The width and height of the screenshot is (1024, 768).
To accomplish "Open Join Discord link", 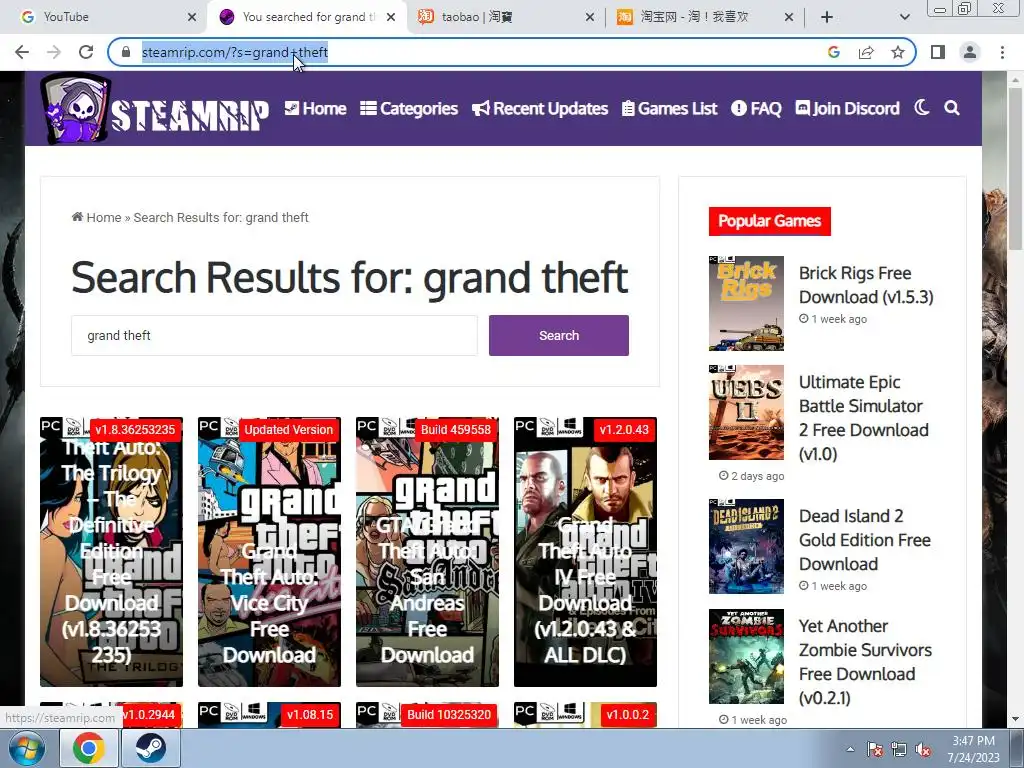I will (x=847, y=108).
